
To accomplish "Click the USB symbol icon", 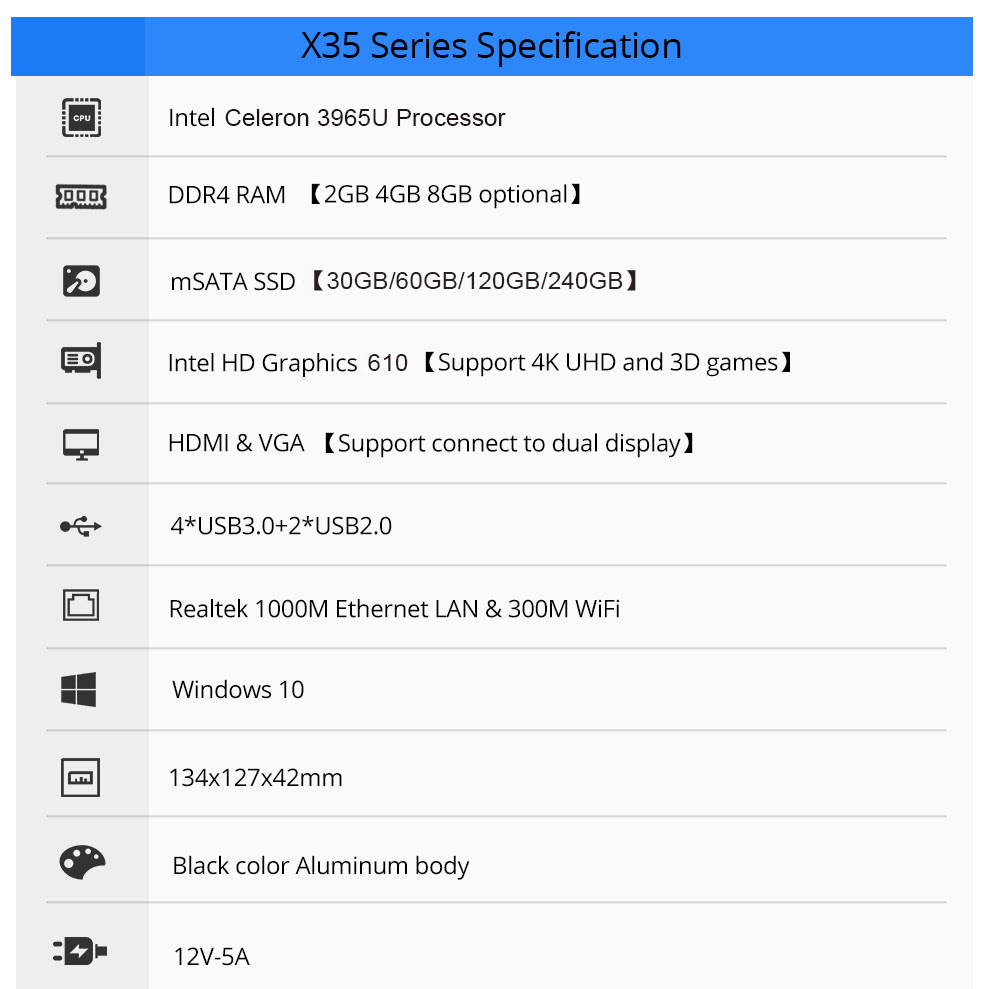I will [x=81, y=526].
